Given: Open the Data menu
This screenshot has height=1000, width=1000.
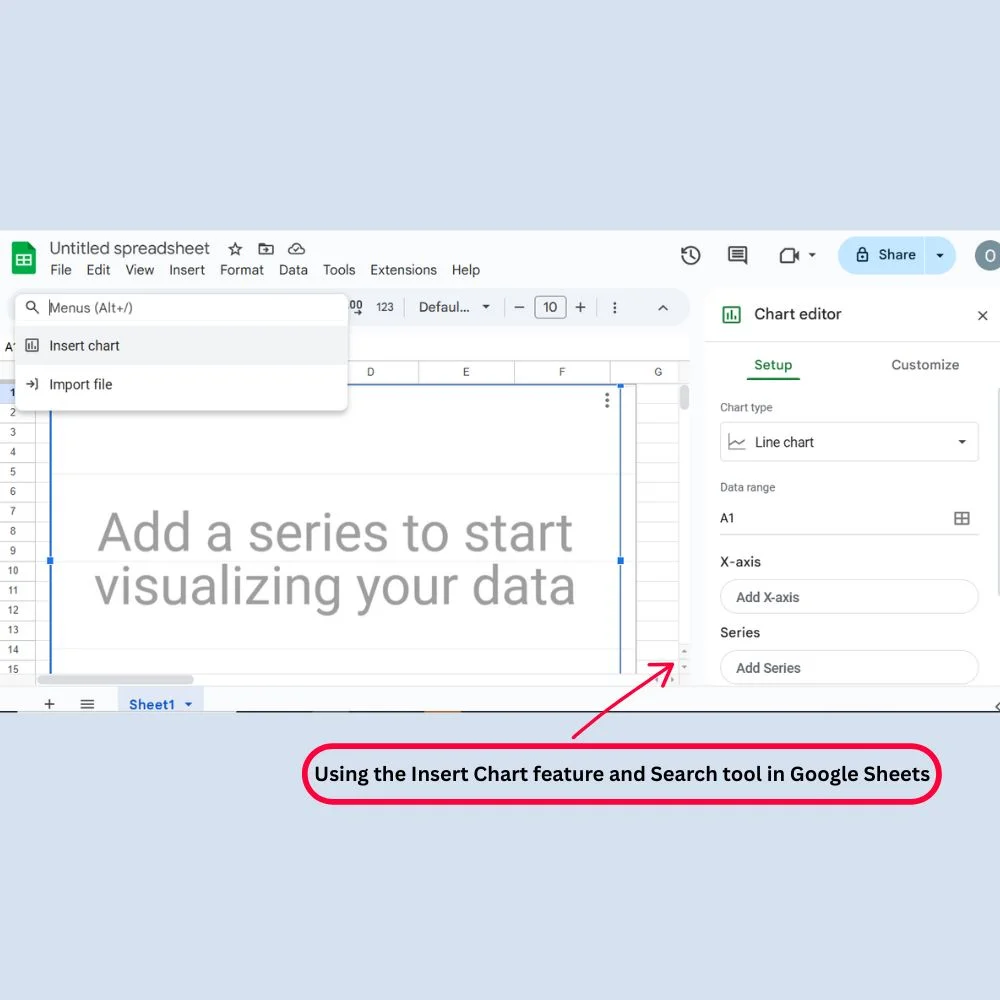Looking at the screenshot, I should 293,270.
